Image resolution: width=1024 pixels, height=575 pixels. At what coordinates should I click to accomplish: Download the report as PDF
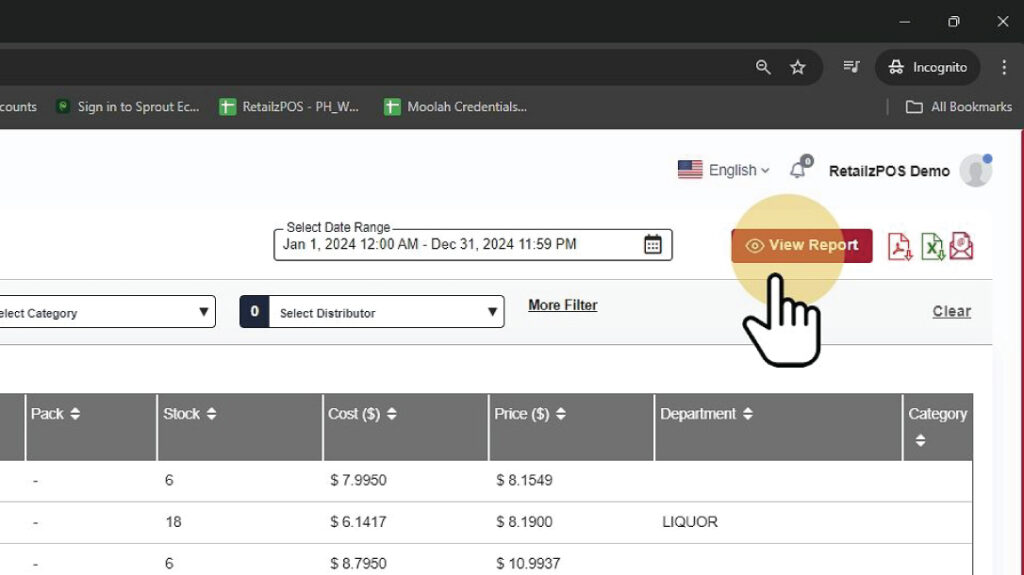point(900,246)
